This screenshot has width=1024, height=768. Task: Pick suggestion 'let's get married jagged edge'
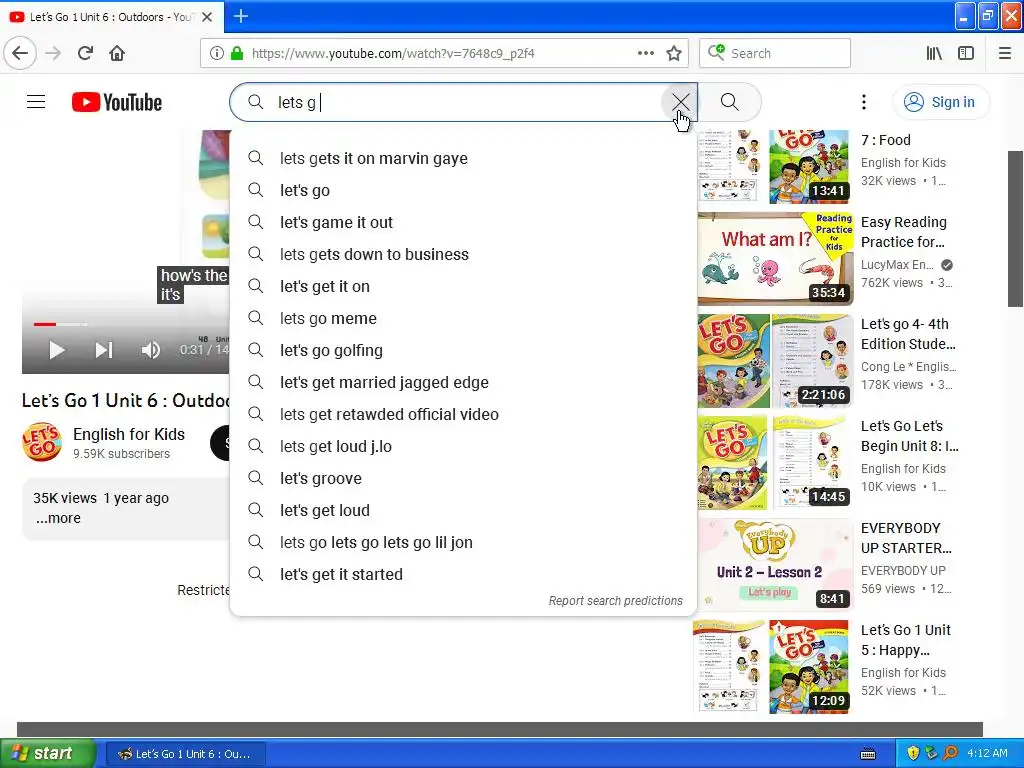pos(463,382)
